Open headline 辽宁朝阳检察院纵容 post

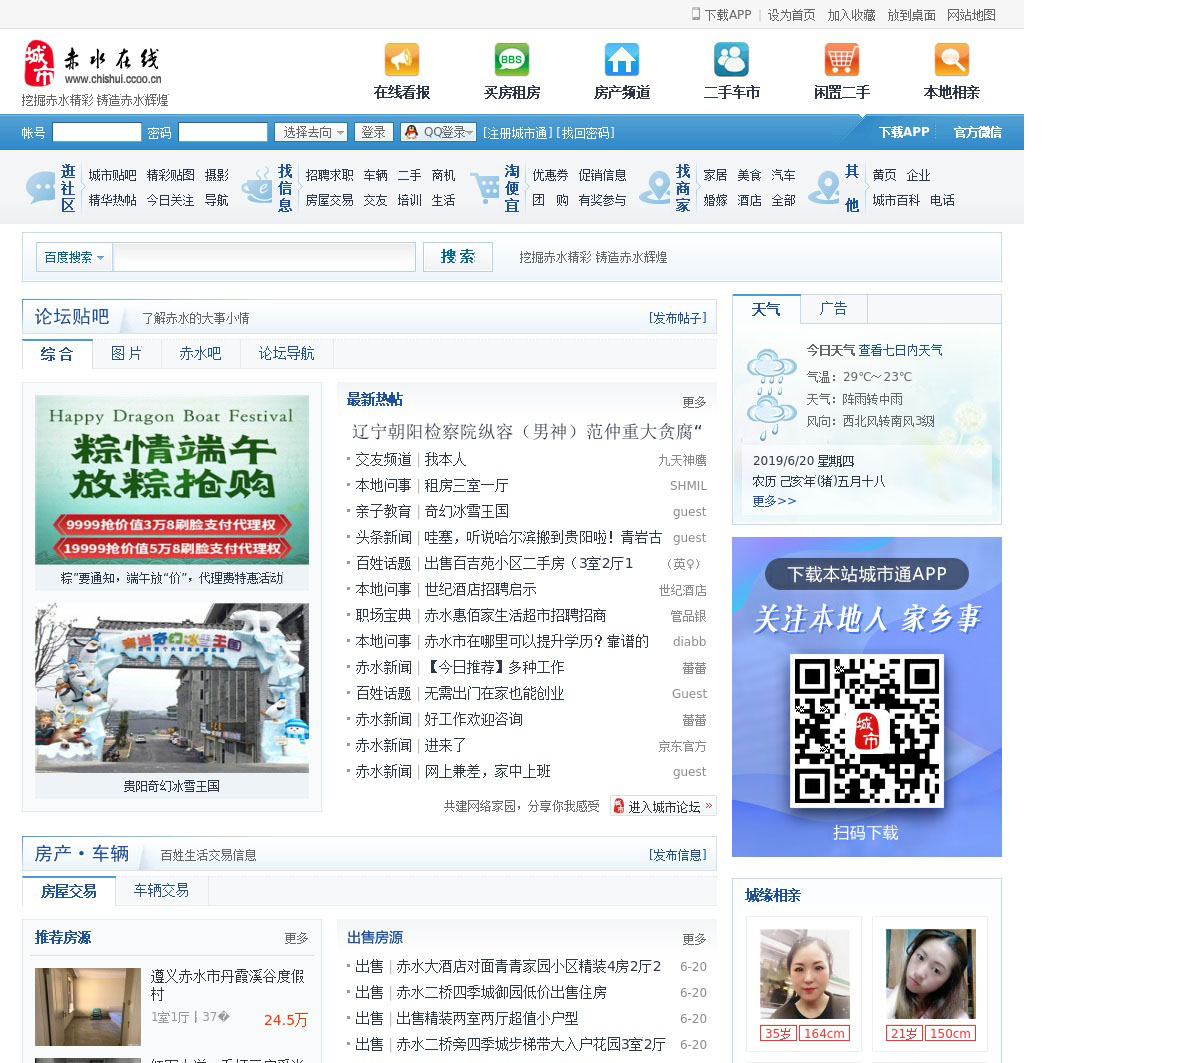527,432
